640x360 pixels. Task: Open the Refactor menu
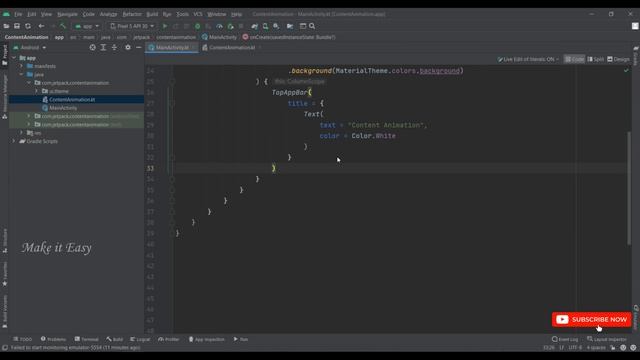pos(132,14)
